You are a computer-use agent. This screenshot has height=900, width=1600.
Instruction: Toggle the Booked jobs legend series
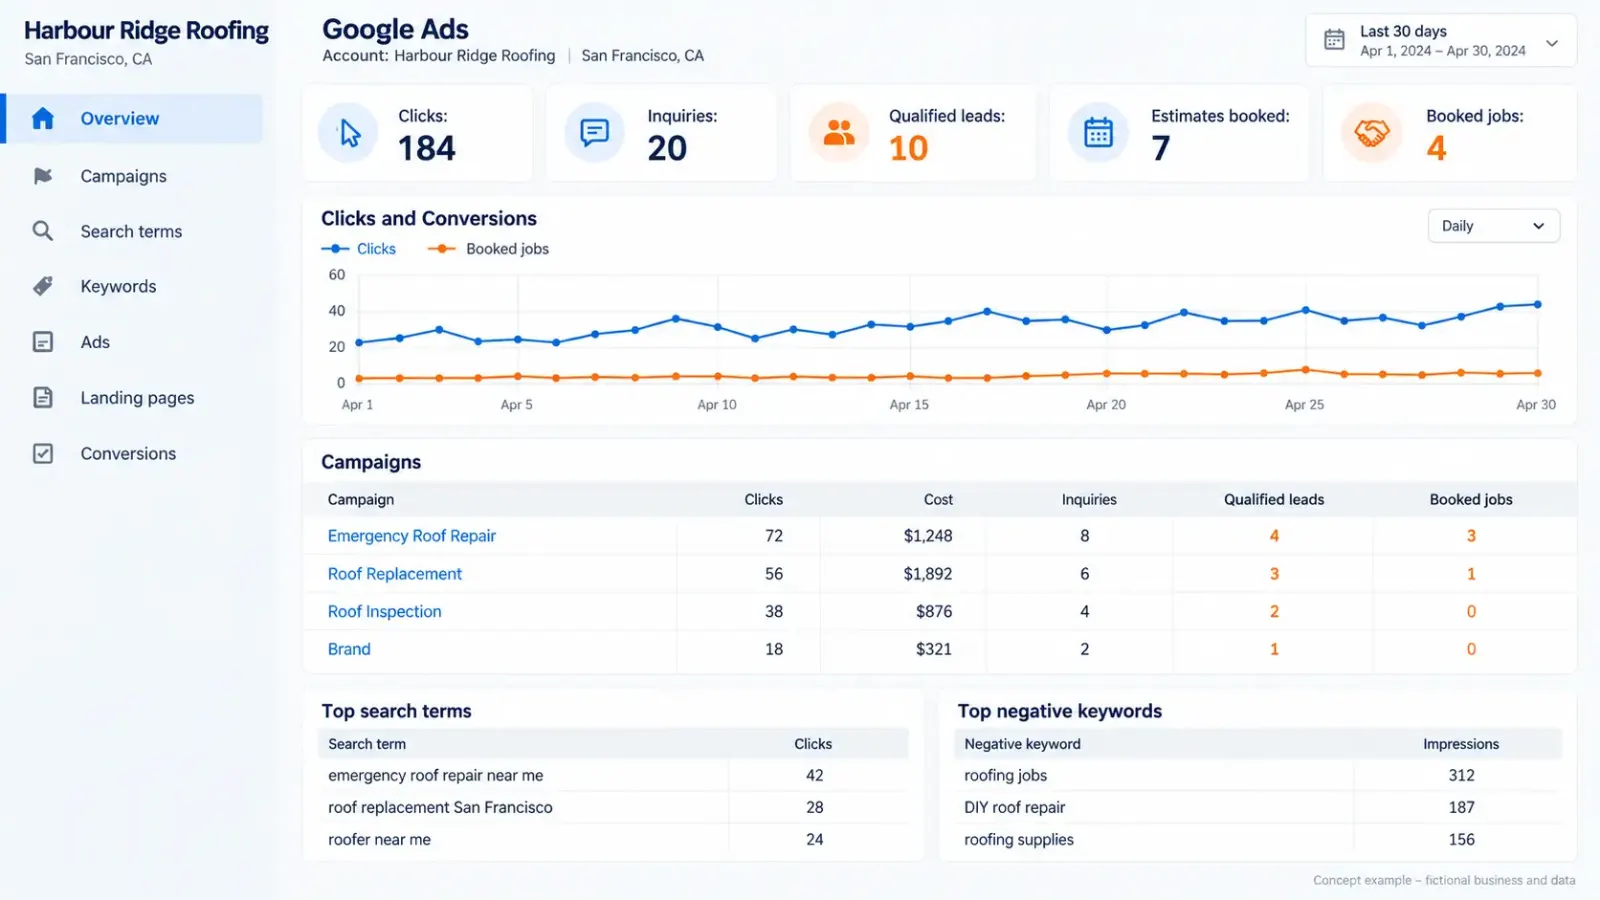coord(488,249)
